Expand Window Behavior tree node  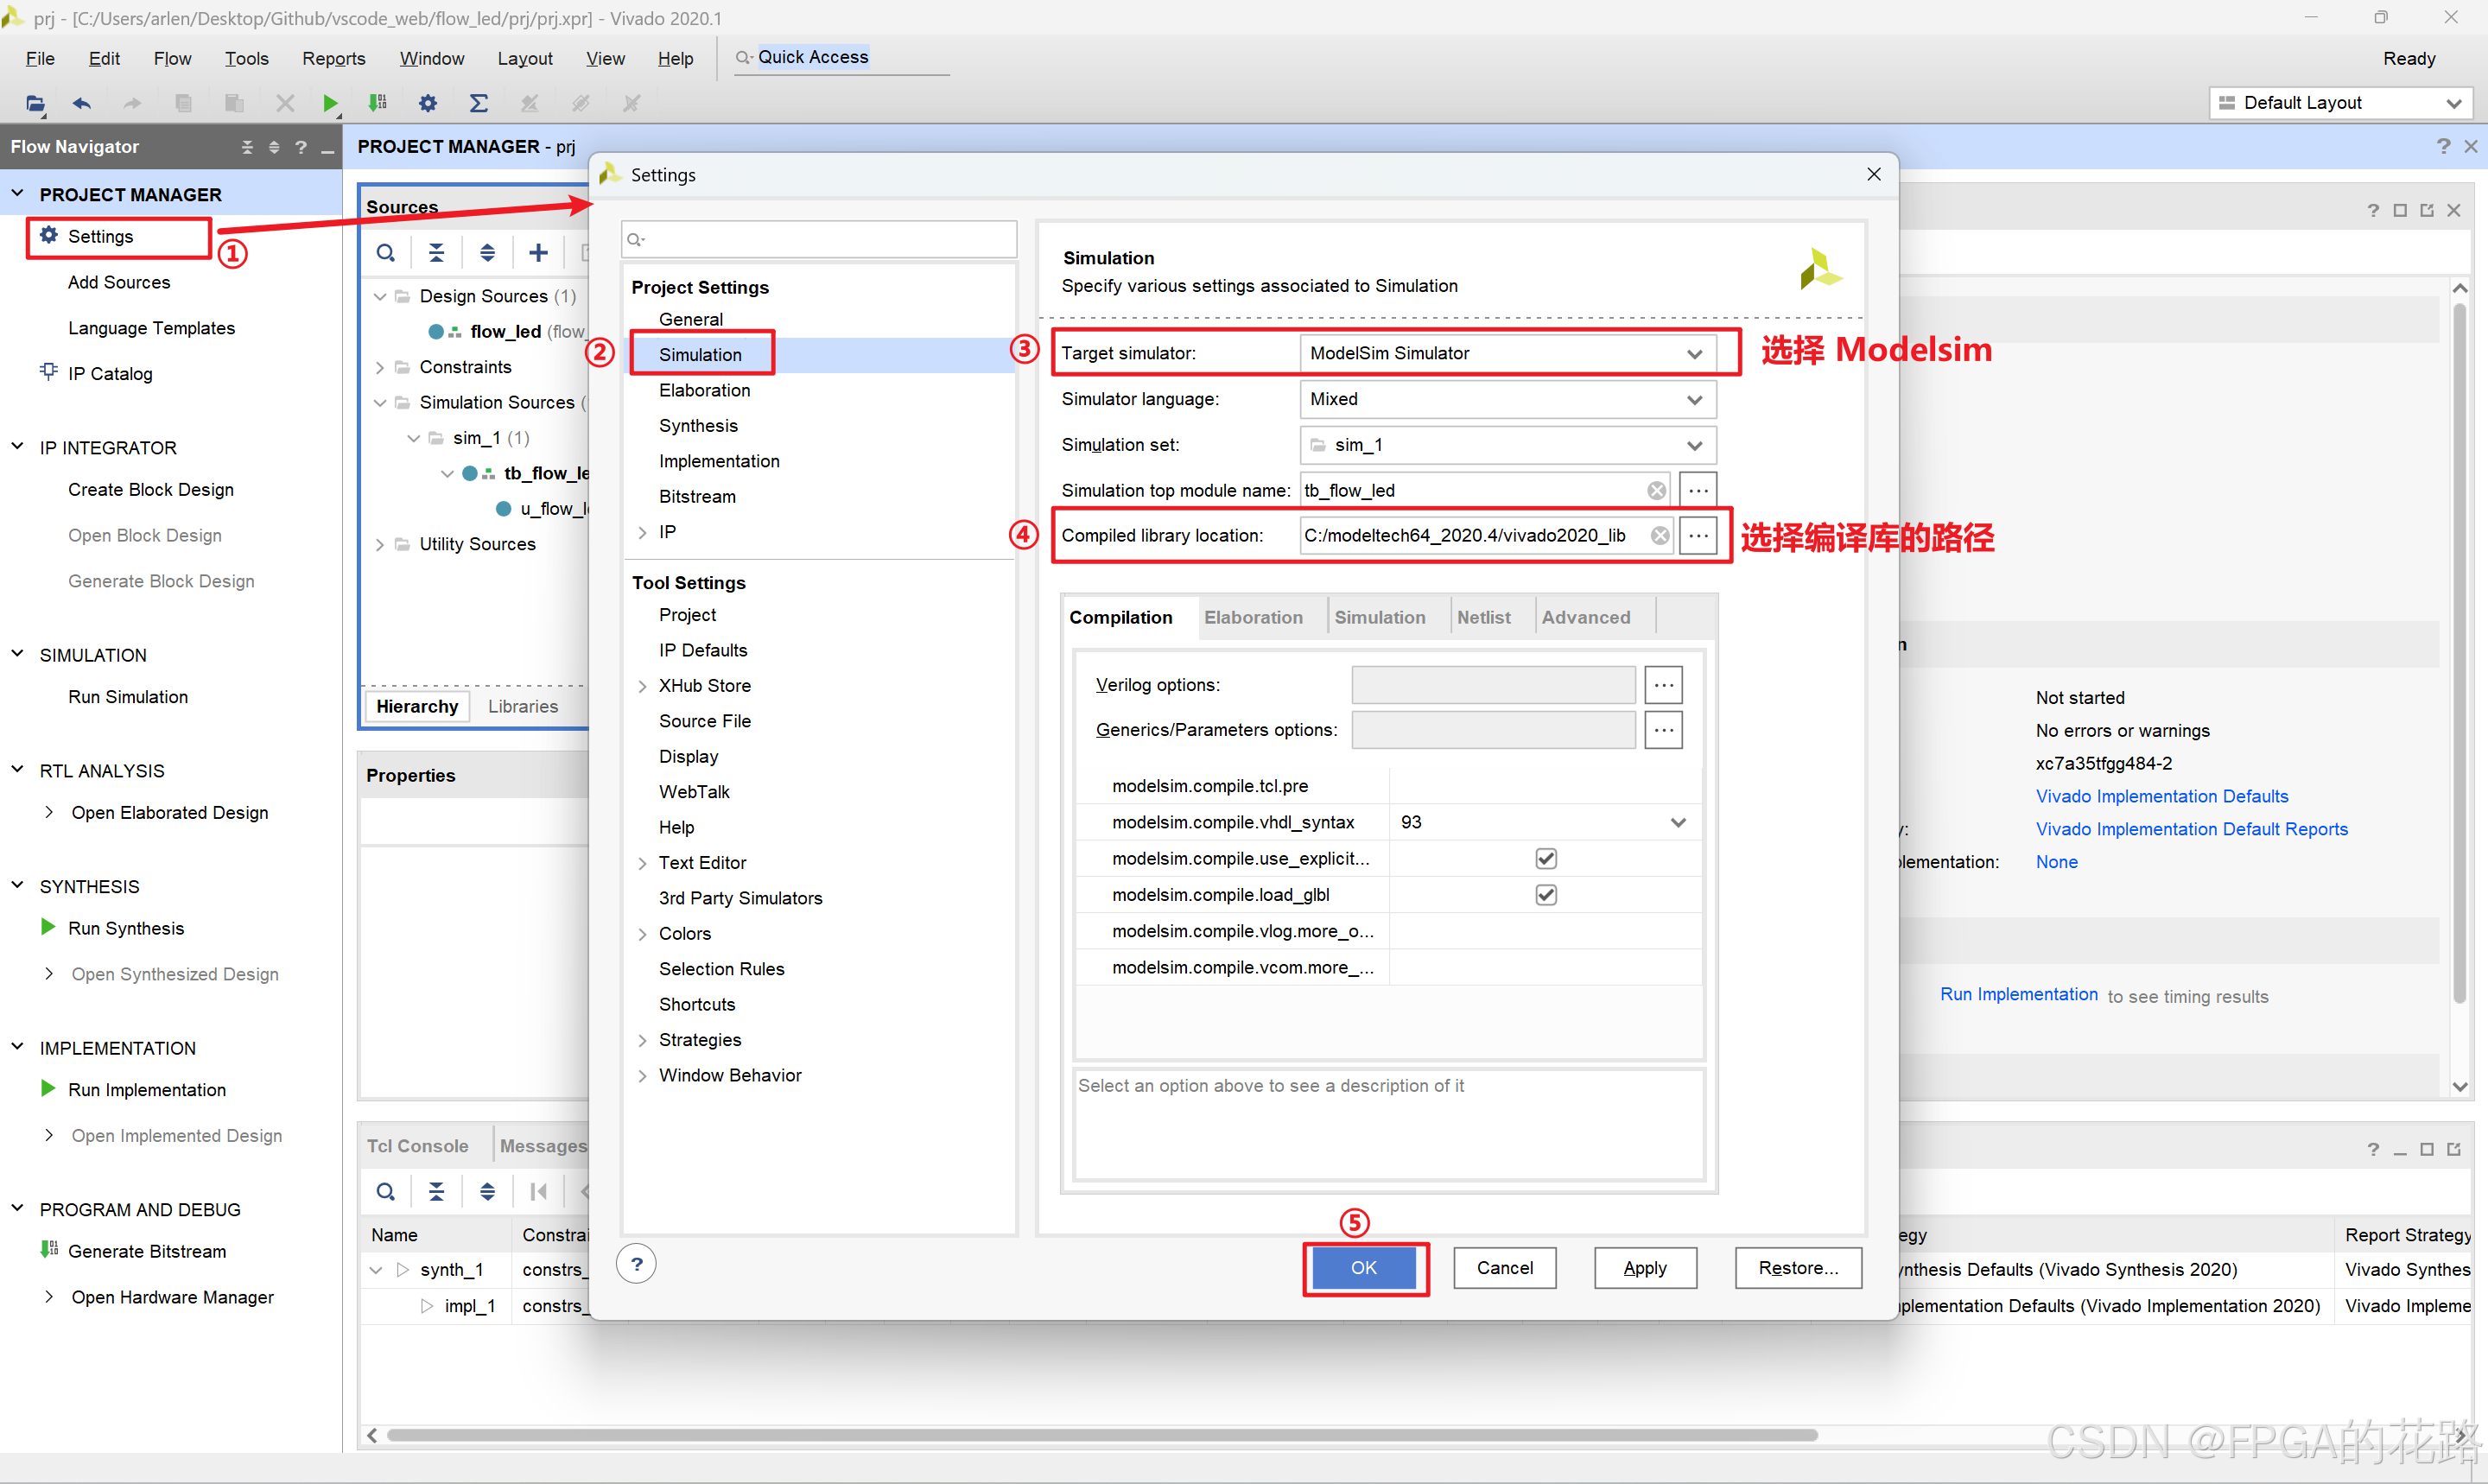[x=643, y=1076]
